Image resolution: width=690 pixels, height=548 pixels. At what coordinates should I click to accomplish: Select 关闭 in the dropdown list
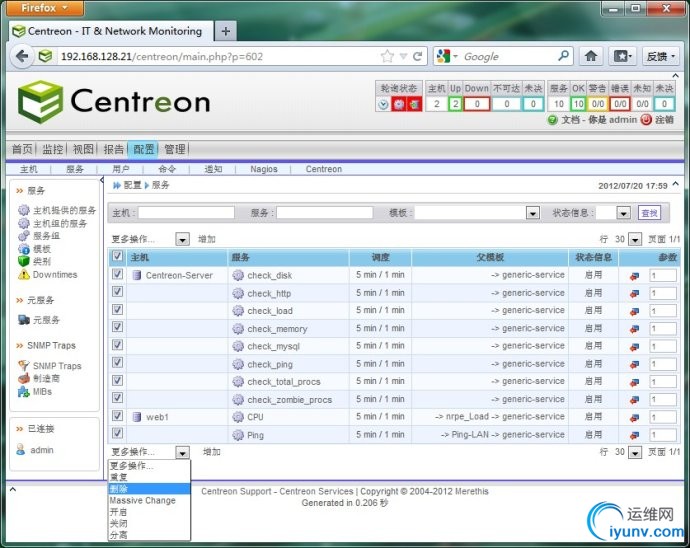tap(149, 523)
